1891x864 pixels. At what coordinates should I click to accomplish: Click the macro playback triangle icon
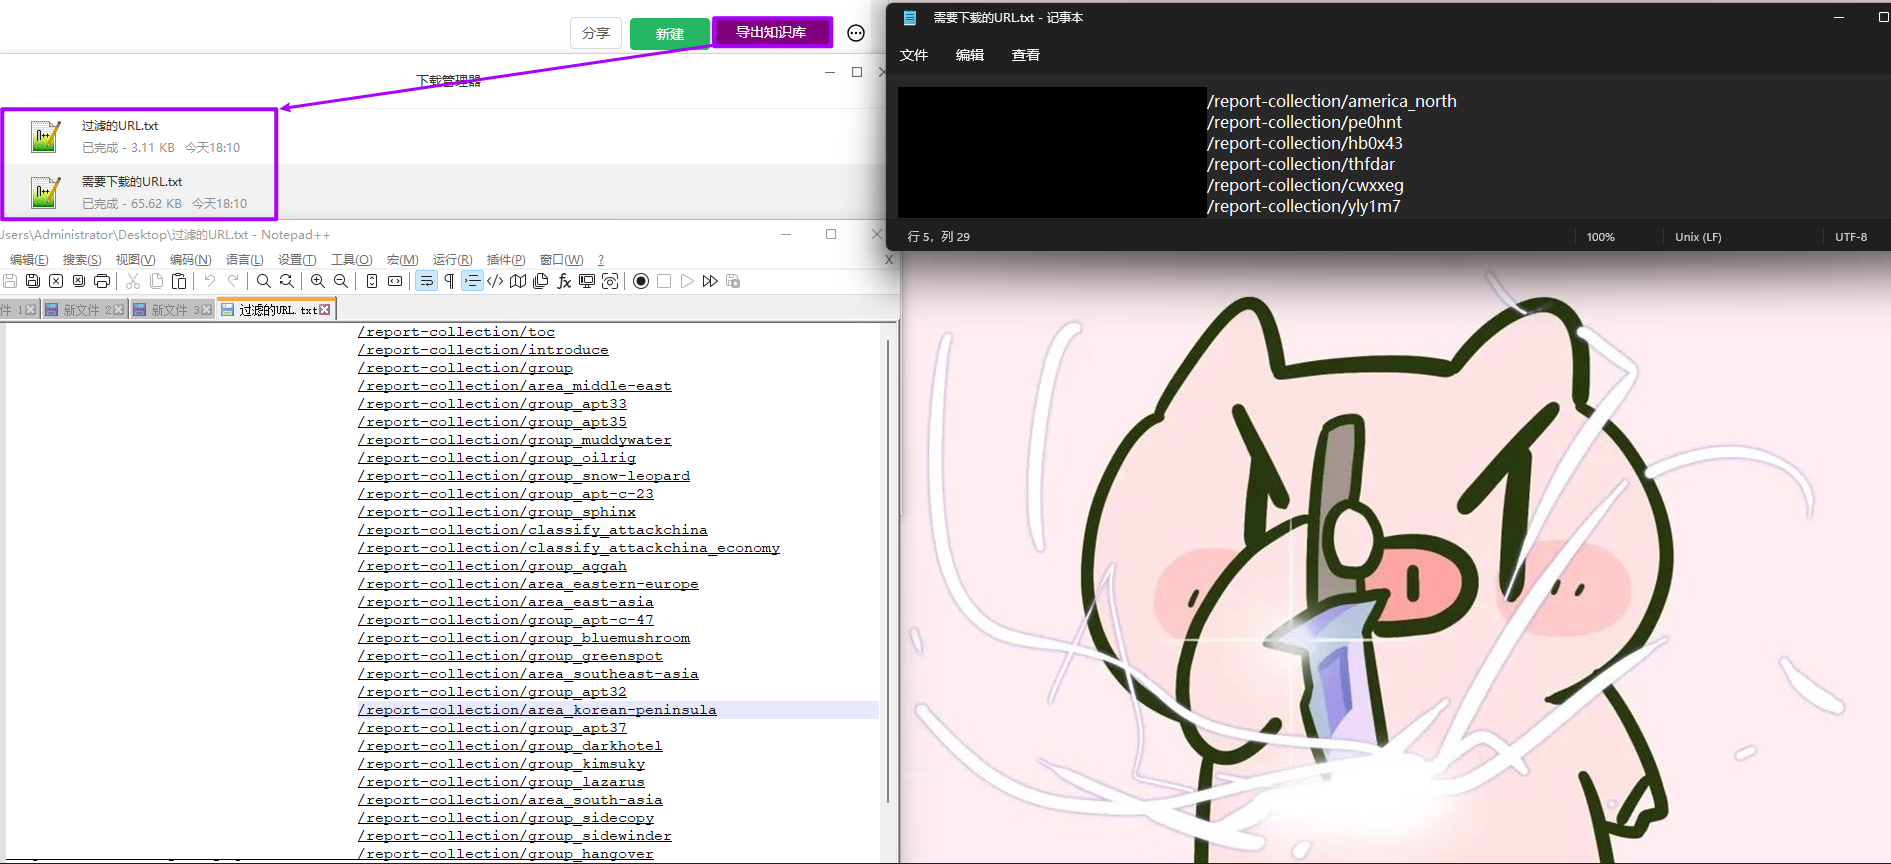coord(687,281)
